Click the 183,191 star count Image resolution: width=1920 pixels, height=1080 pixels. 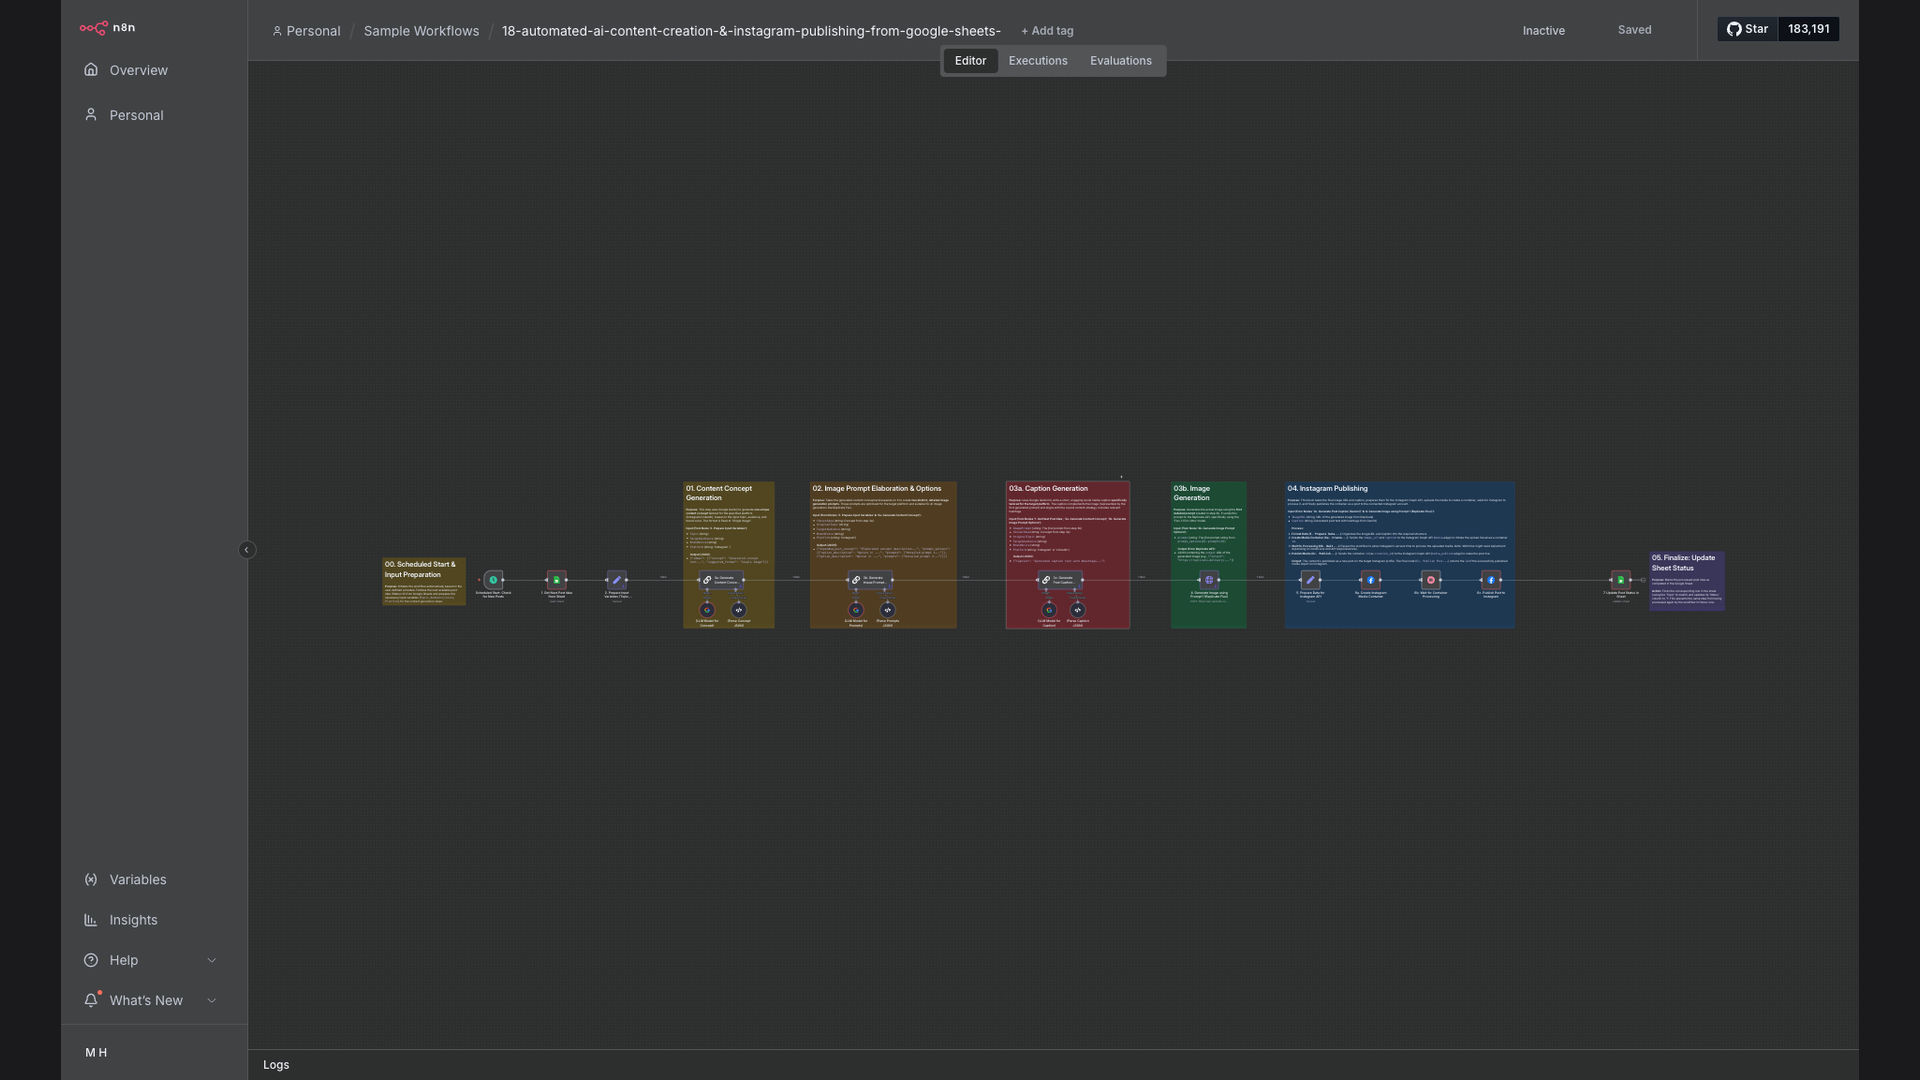point(1808,29)
